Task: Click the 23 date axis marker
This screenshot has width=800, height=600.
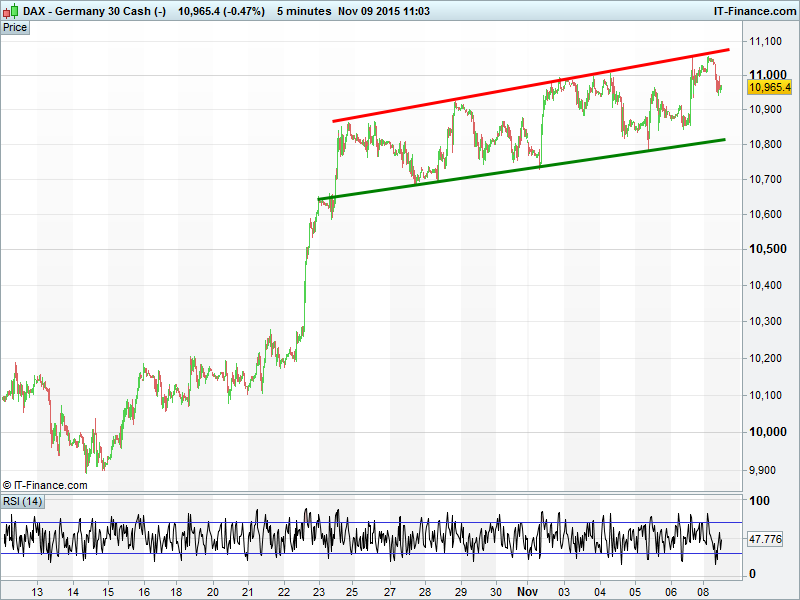Action: coord(320,589)
